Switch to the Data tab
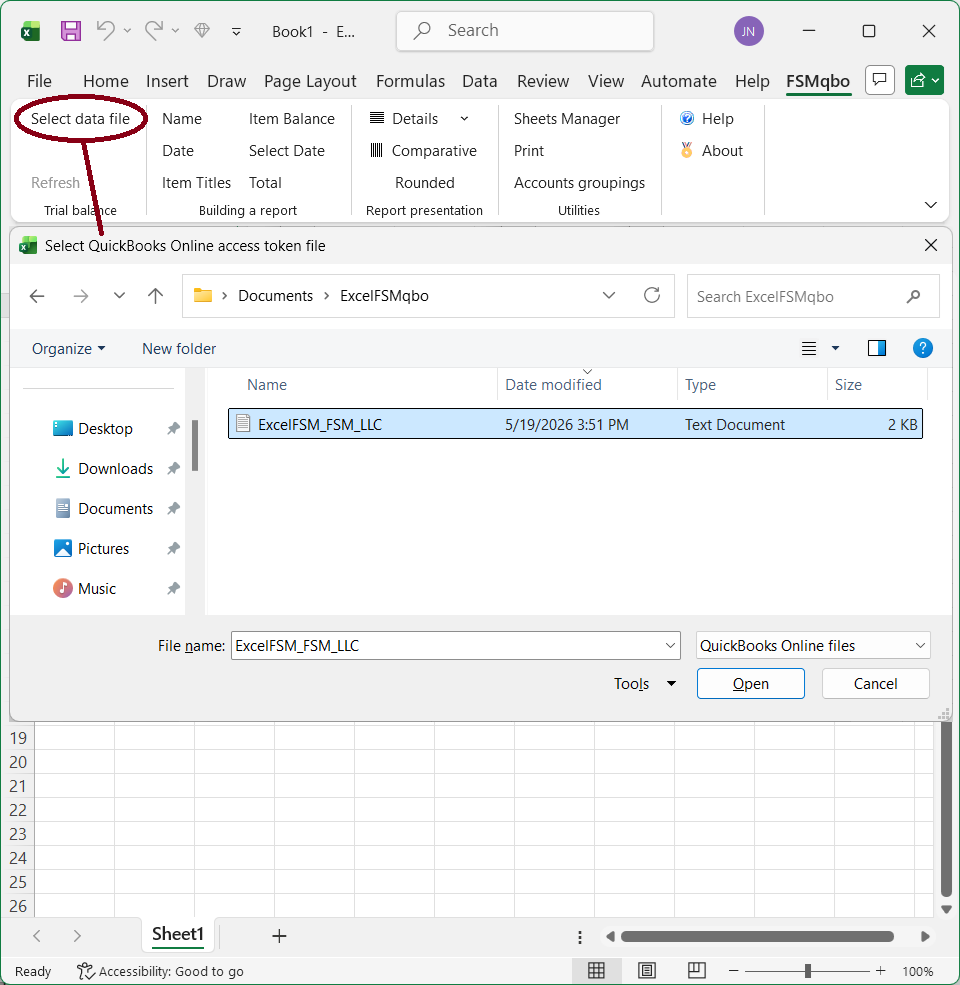 (479, 81)
